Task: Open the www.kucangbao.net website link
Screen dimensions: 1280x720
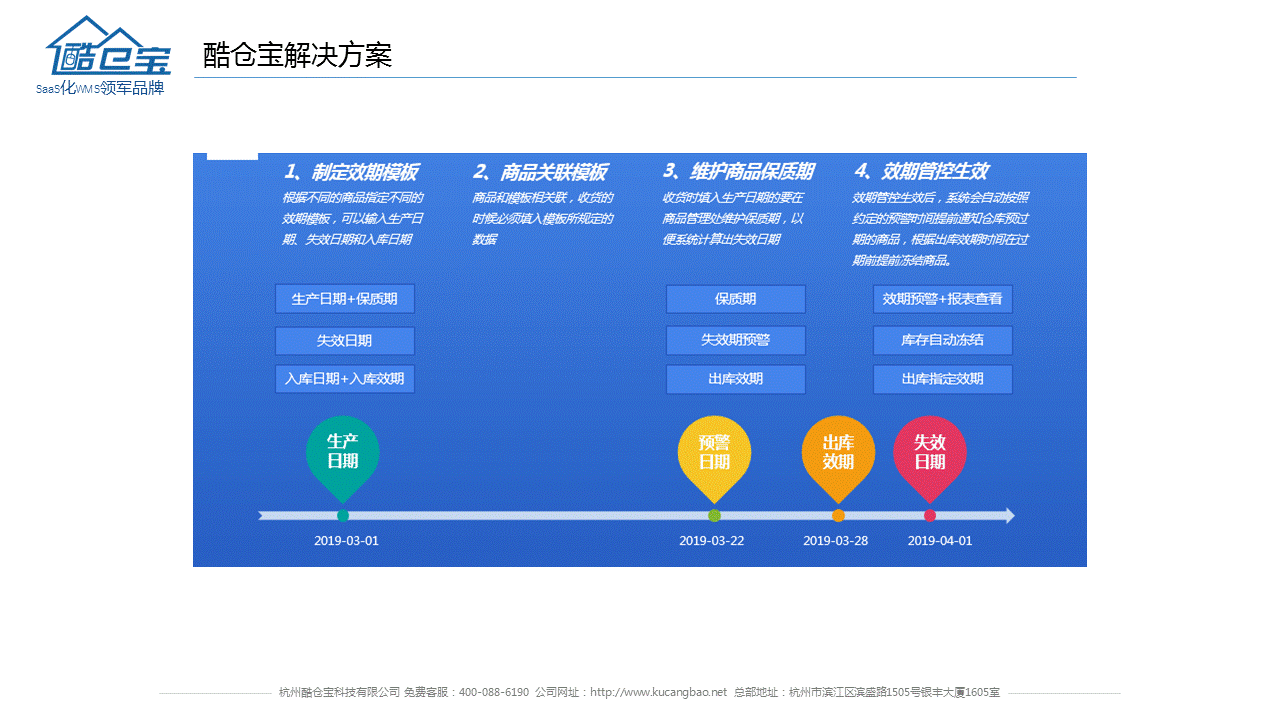Action: (658, 692)
